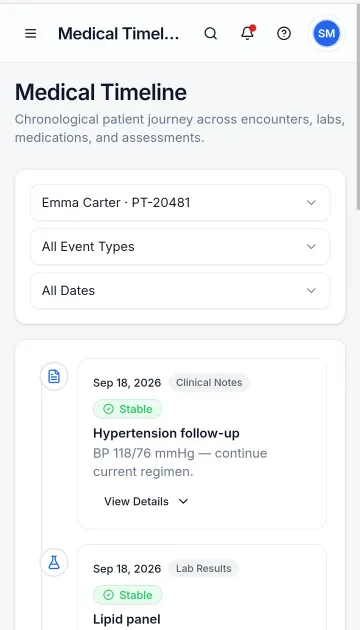Open the All Dates filter dropdown
Viewport: 360px width, 630px height.
(180, 290)
